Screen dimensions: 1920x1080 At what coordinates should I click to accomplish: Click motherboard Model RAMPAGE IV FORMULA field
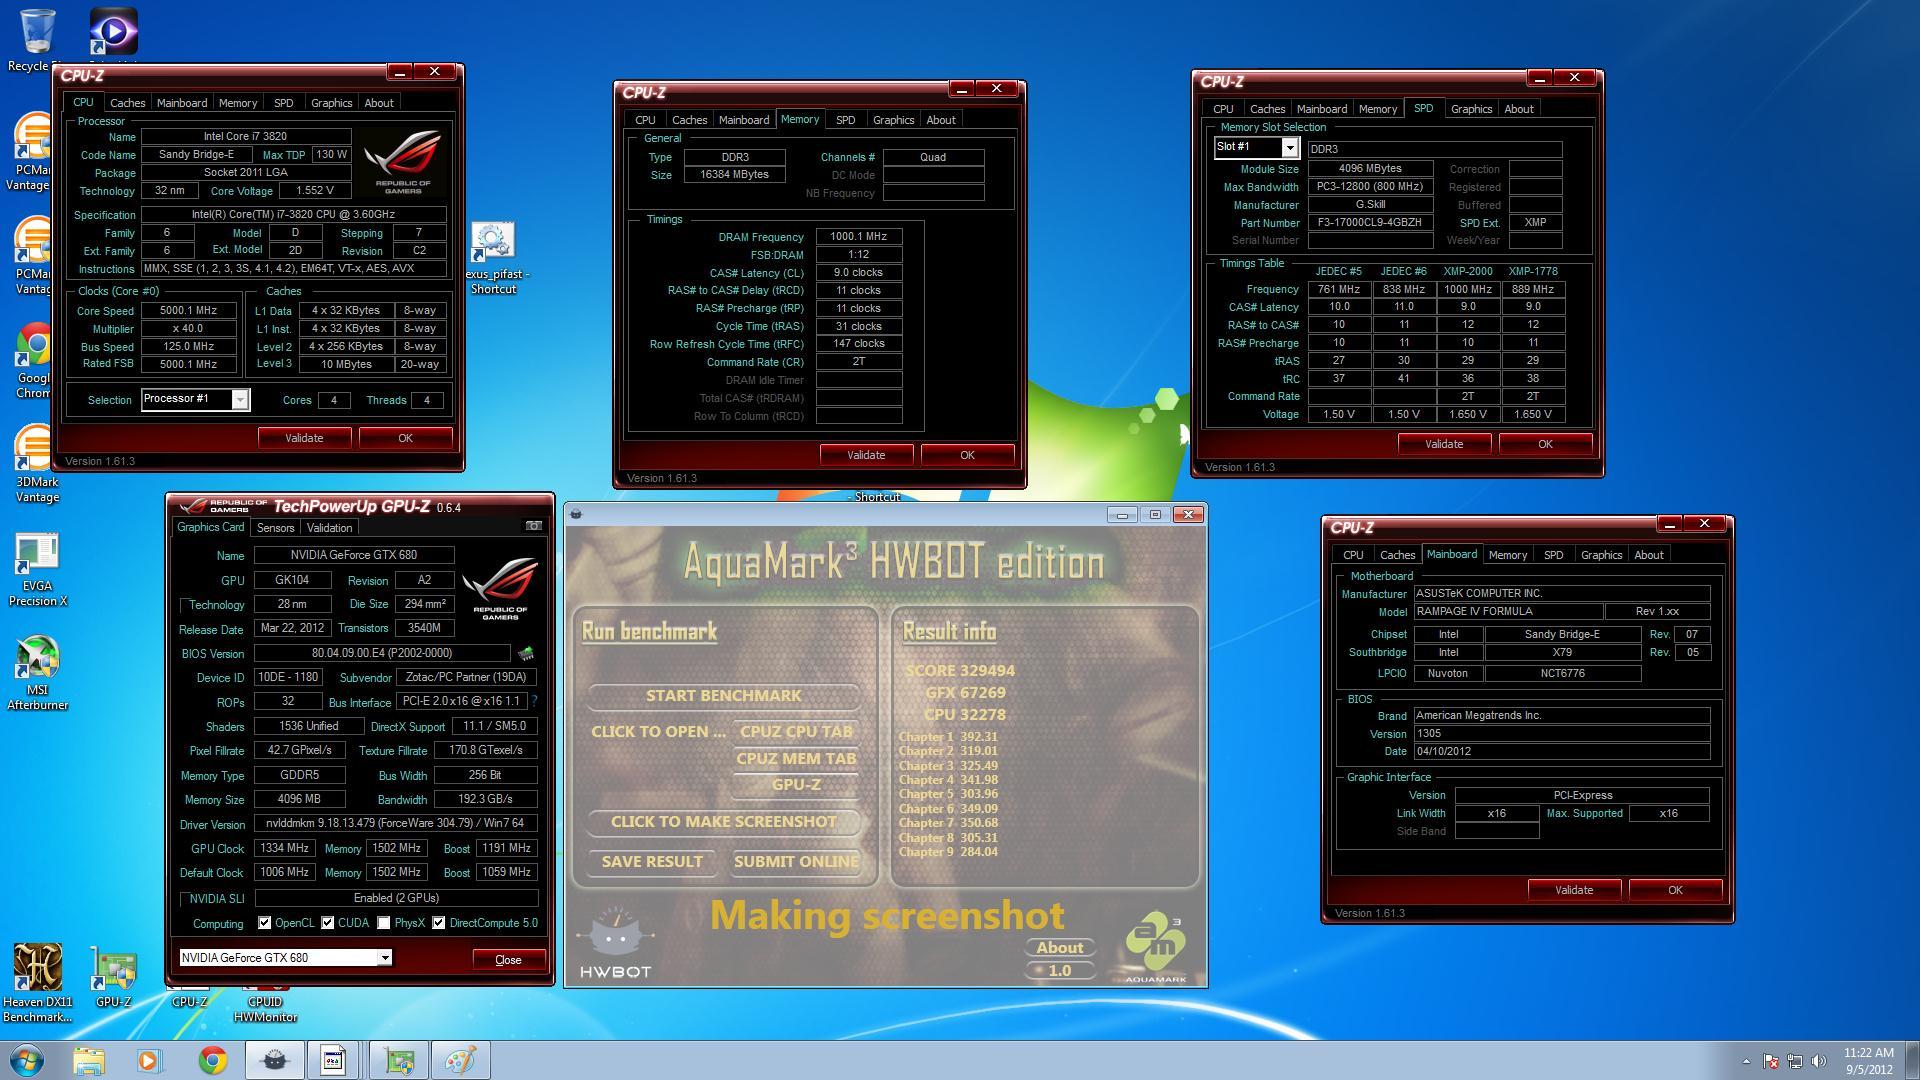coord(1507,611)
